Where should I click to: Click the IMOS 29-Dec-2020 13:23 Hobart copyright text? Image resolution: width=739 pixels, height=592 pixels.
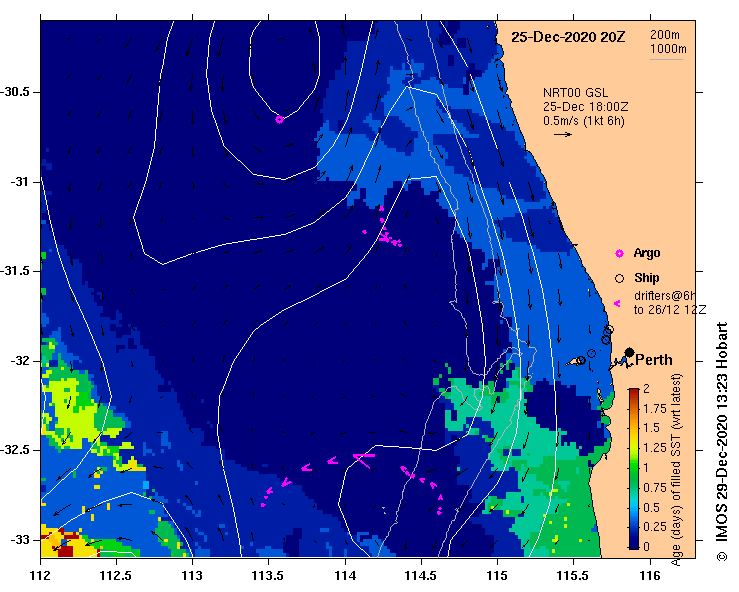point(722,441)
